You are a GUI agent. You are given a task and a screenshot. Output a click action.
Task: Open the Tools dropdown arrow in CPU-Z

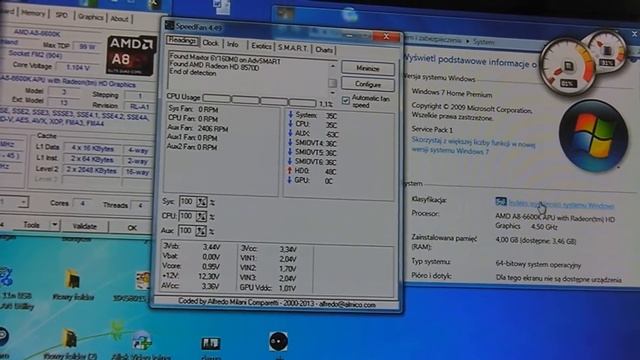pyautogui.click(x=54, y=224)
